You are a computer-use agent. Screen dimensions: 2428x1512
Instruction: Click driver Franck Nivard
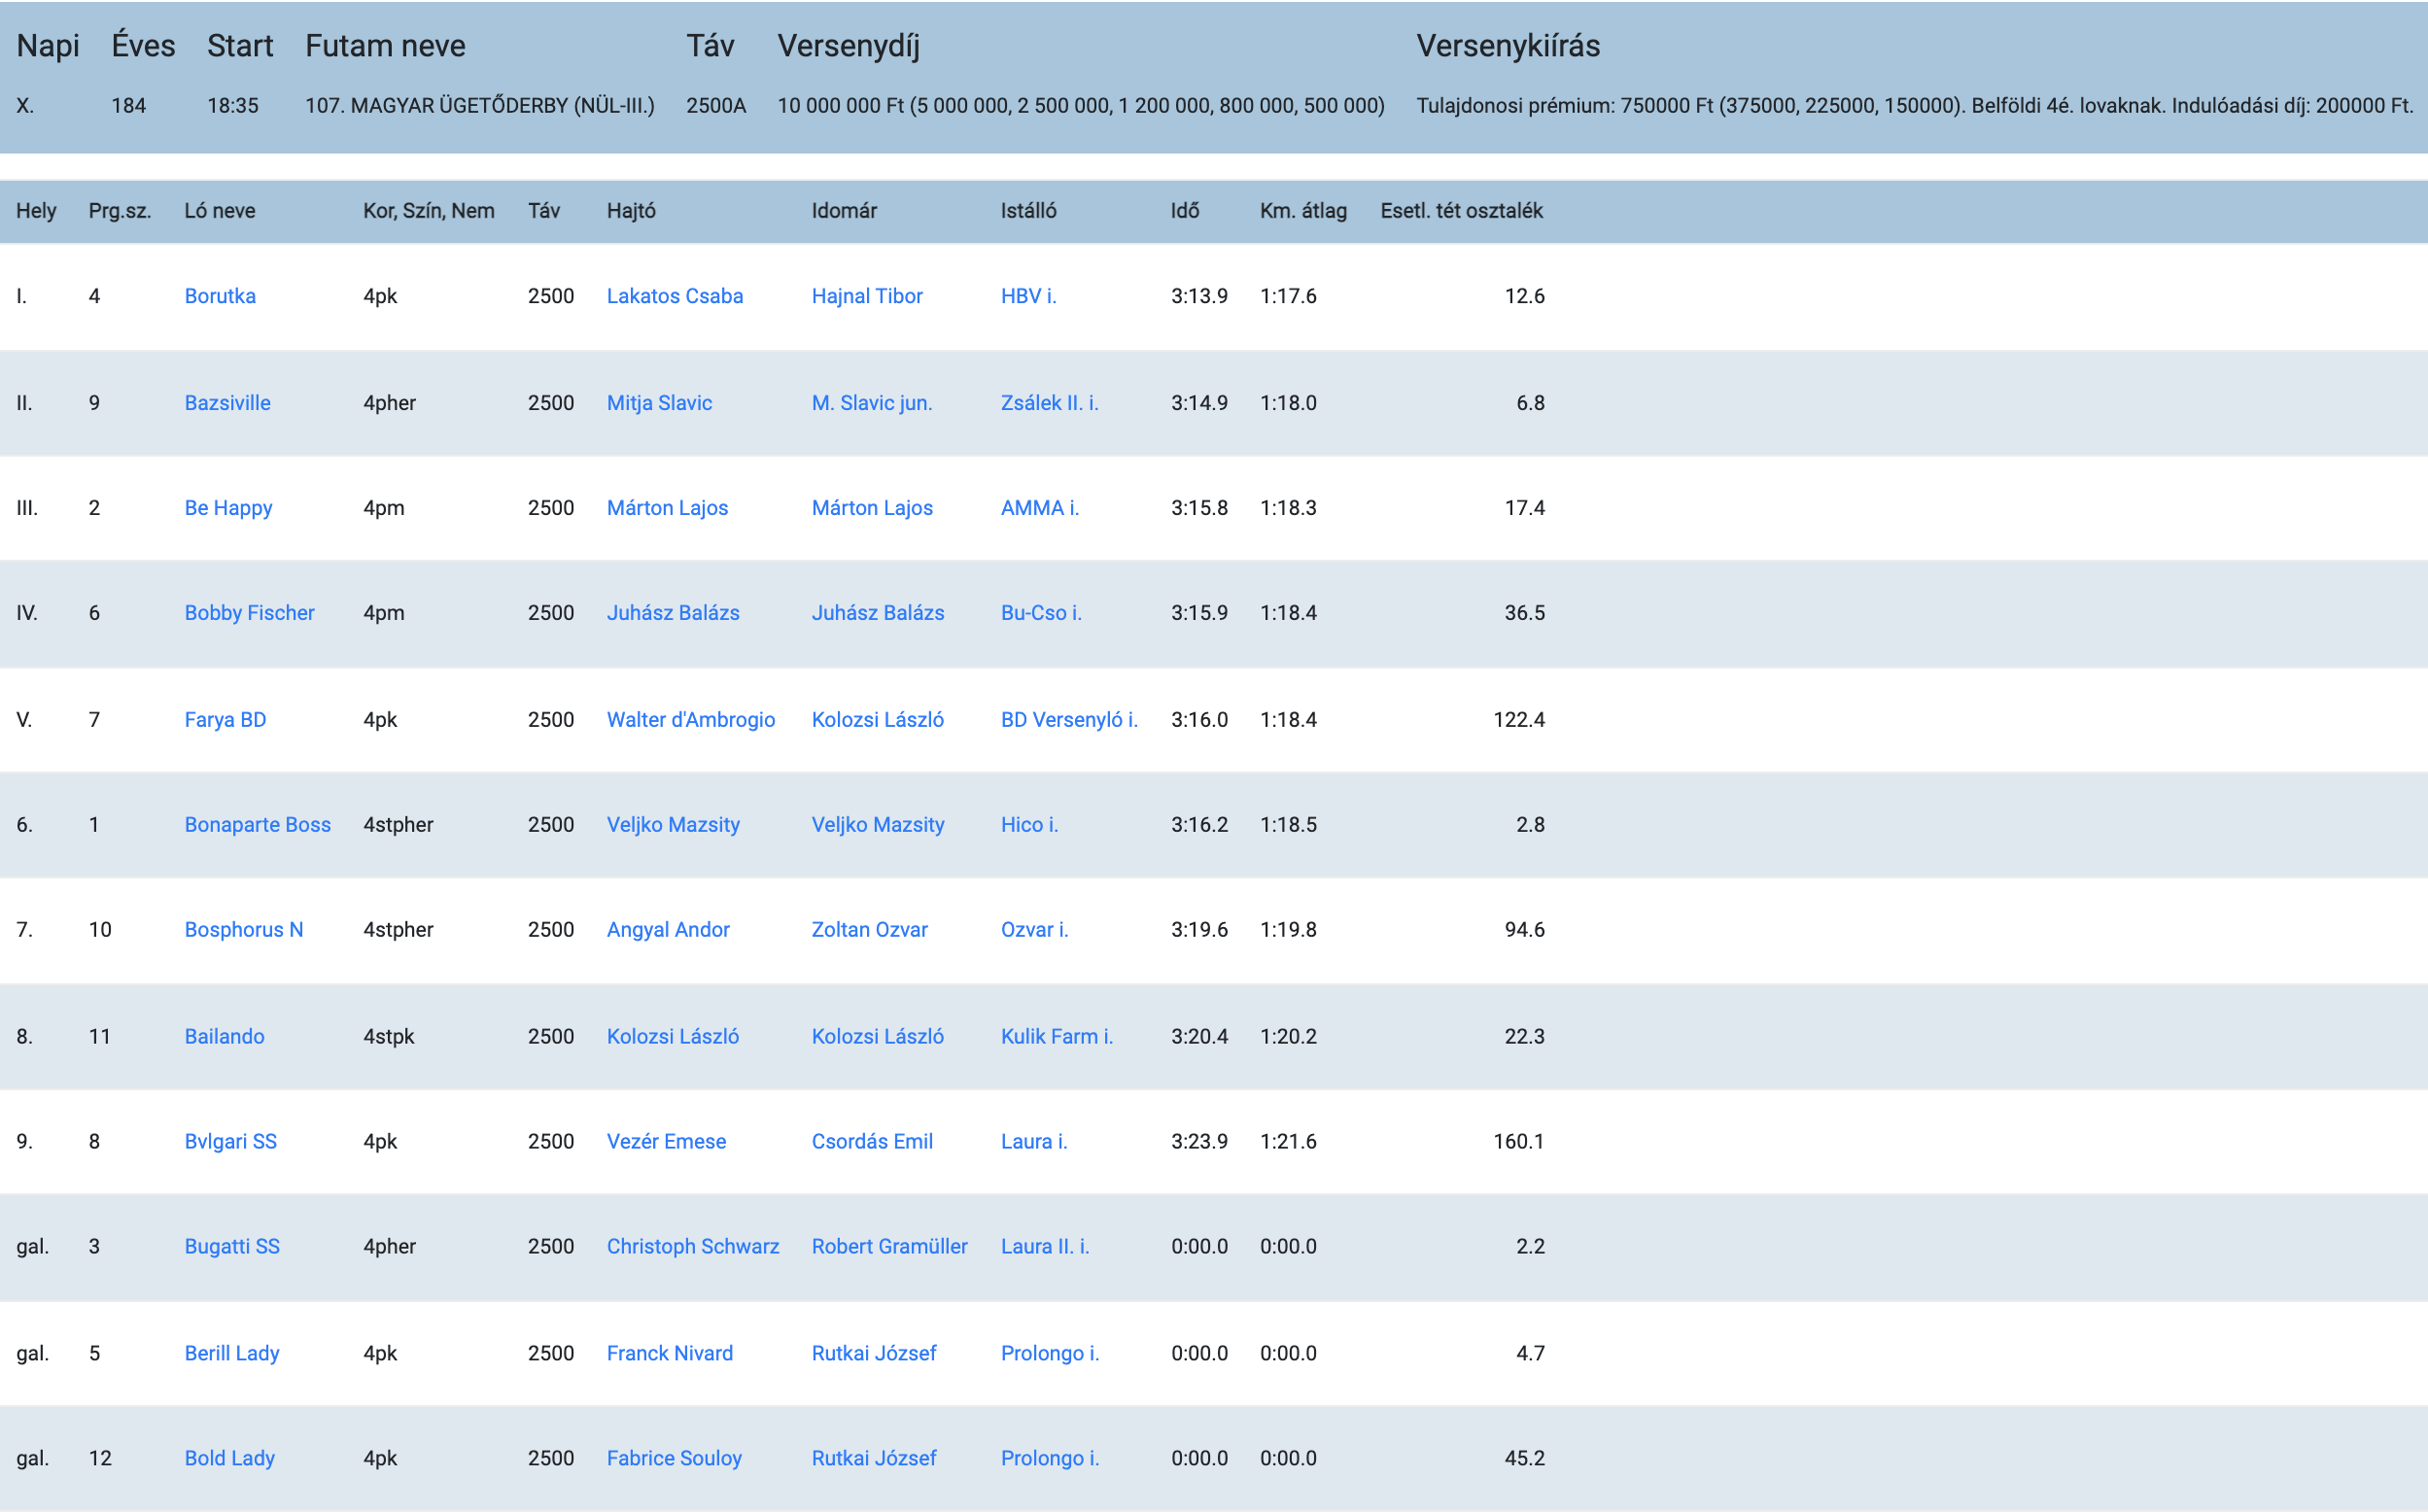pyautogui.click(x=670, y=1354)
